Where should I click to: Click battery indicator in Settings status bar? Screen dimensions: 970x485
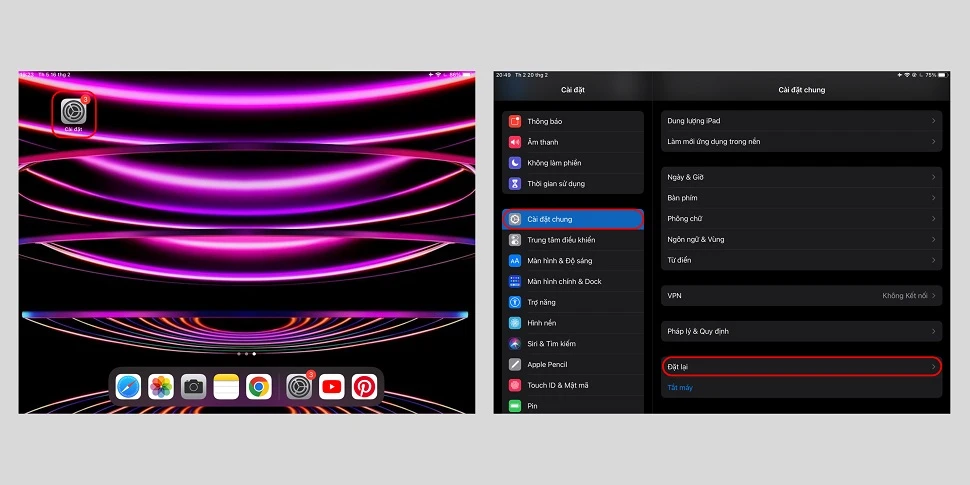[942, 75]
